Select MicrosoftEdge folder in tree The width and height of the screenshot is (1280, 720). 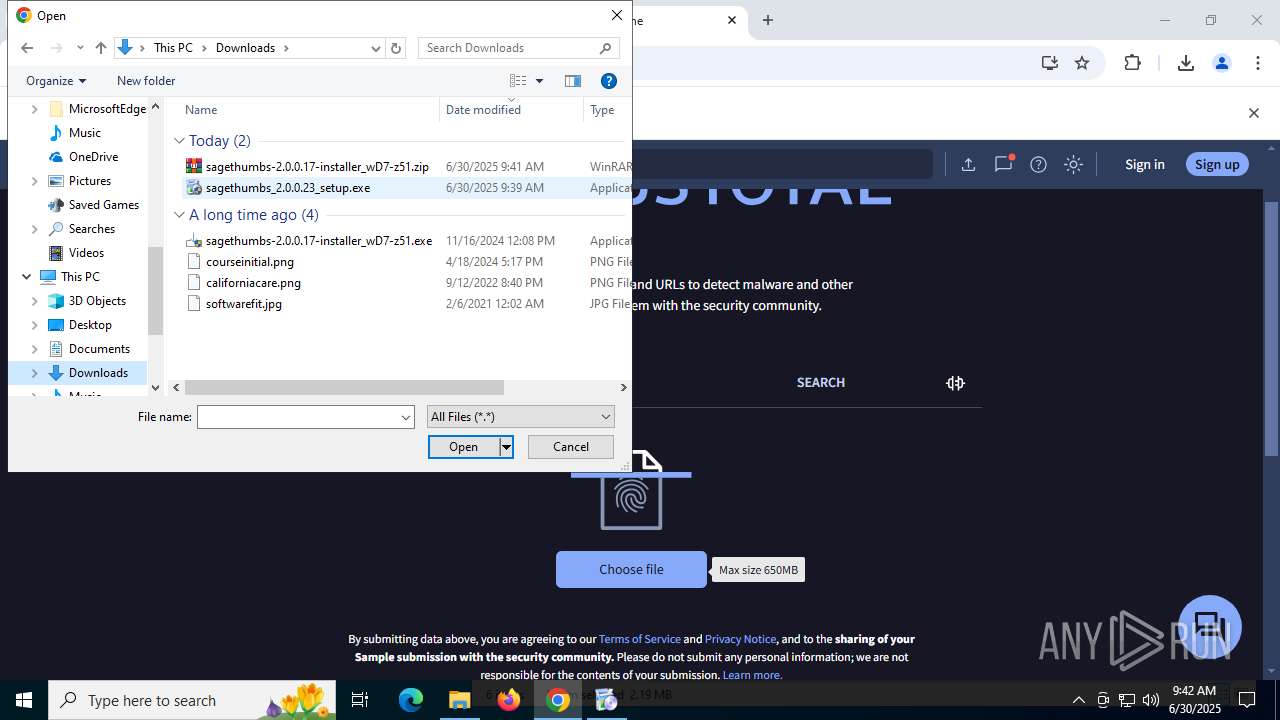click(x=107, y=109)
